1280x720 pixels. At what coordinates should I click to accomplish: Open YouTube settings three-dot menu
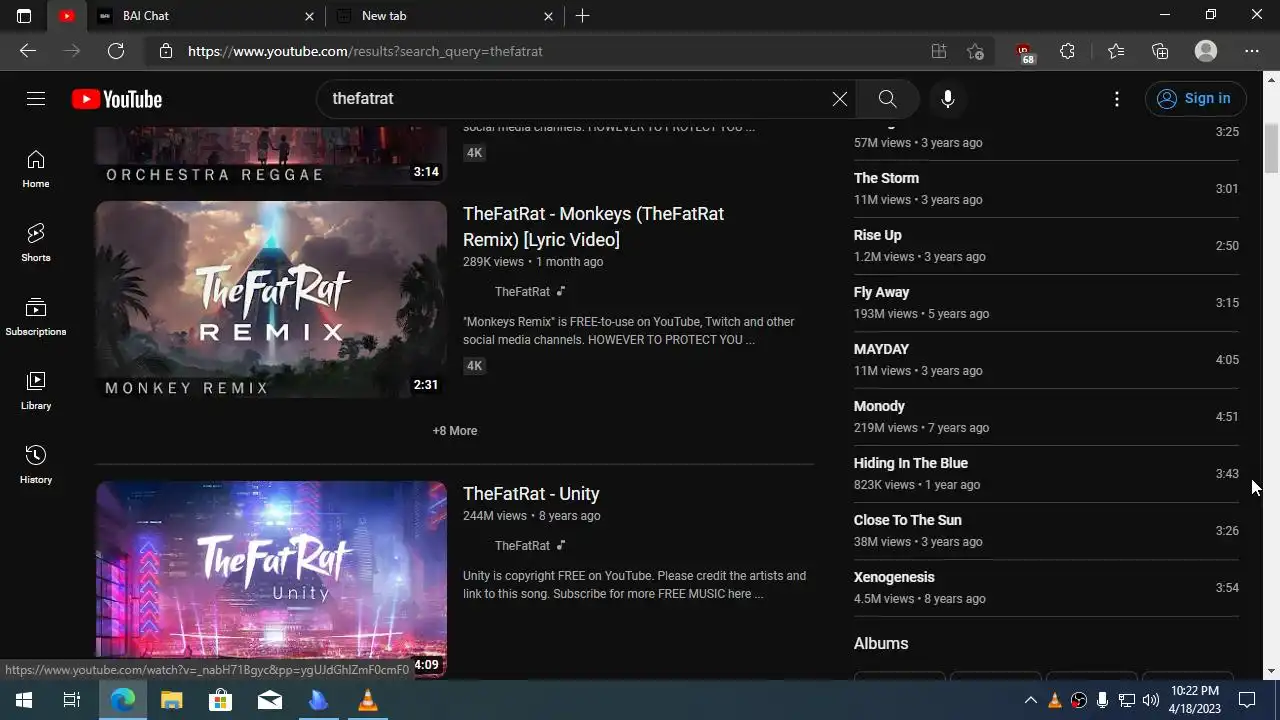tap(1117, 99)
